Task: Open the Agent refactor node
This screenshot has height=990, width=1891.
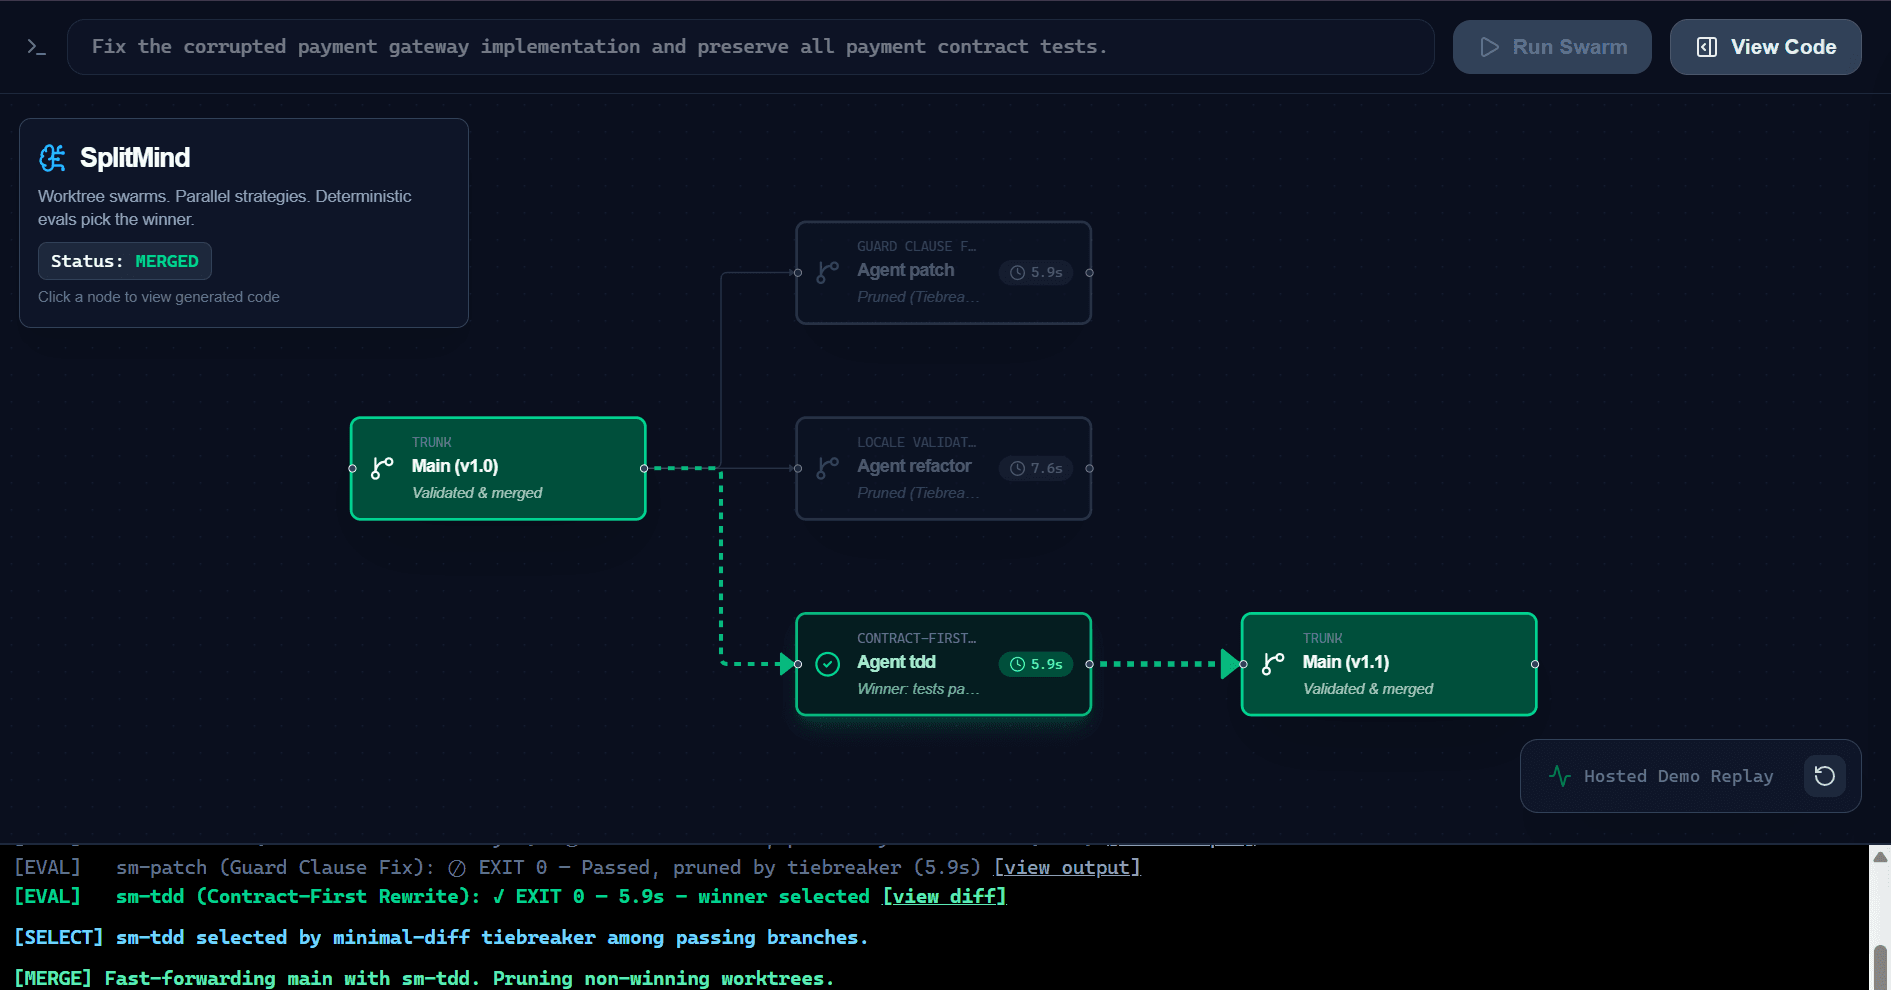Action: 943,468
